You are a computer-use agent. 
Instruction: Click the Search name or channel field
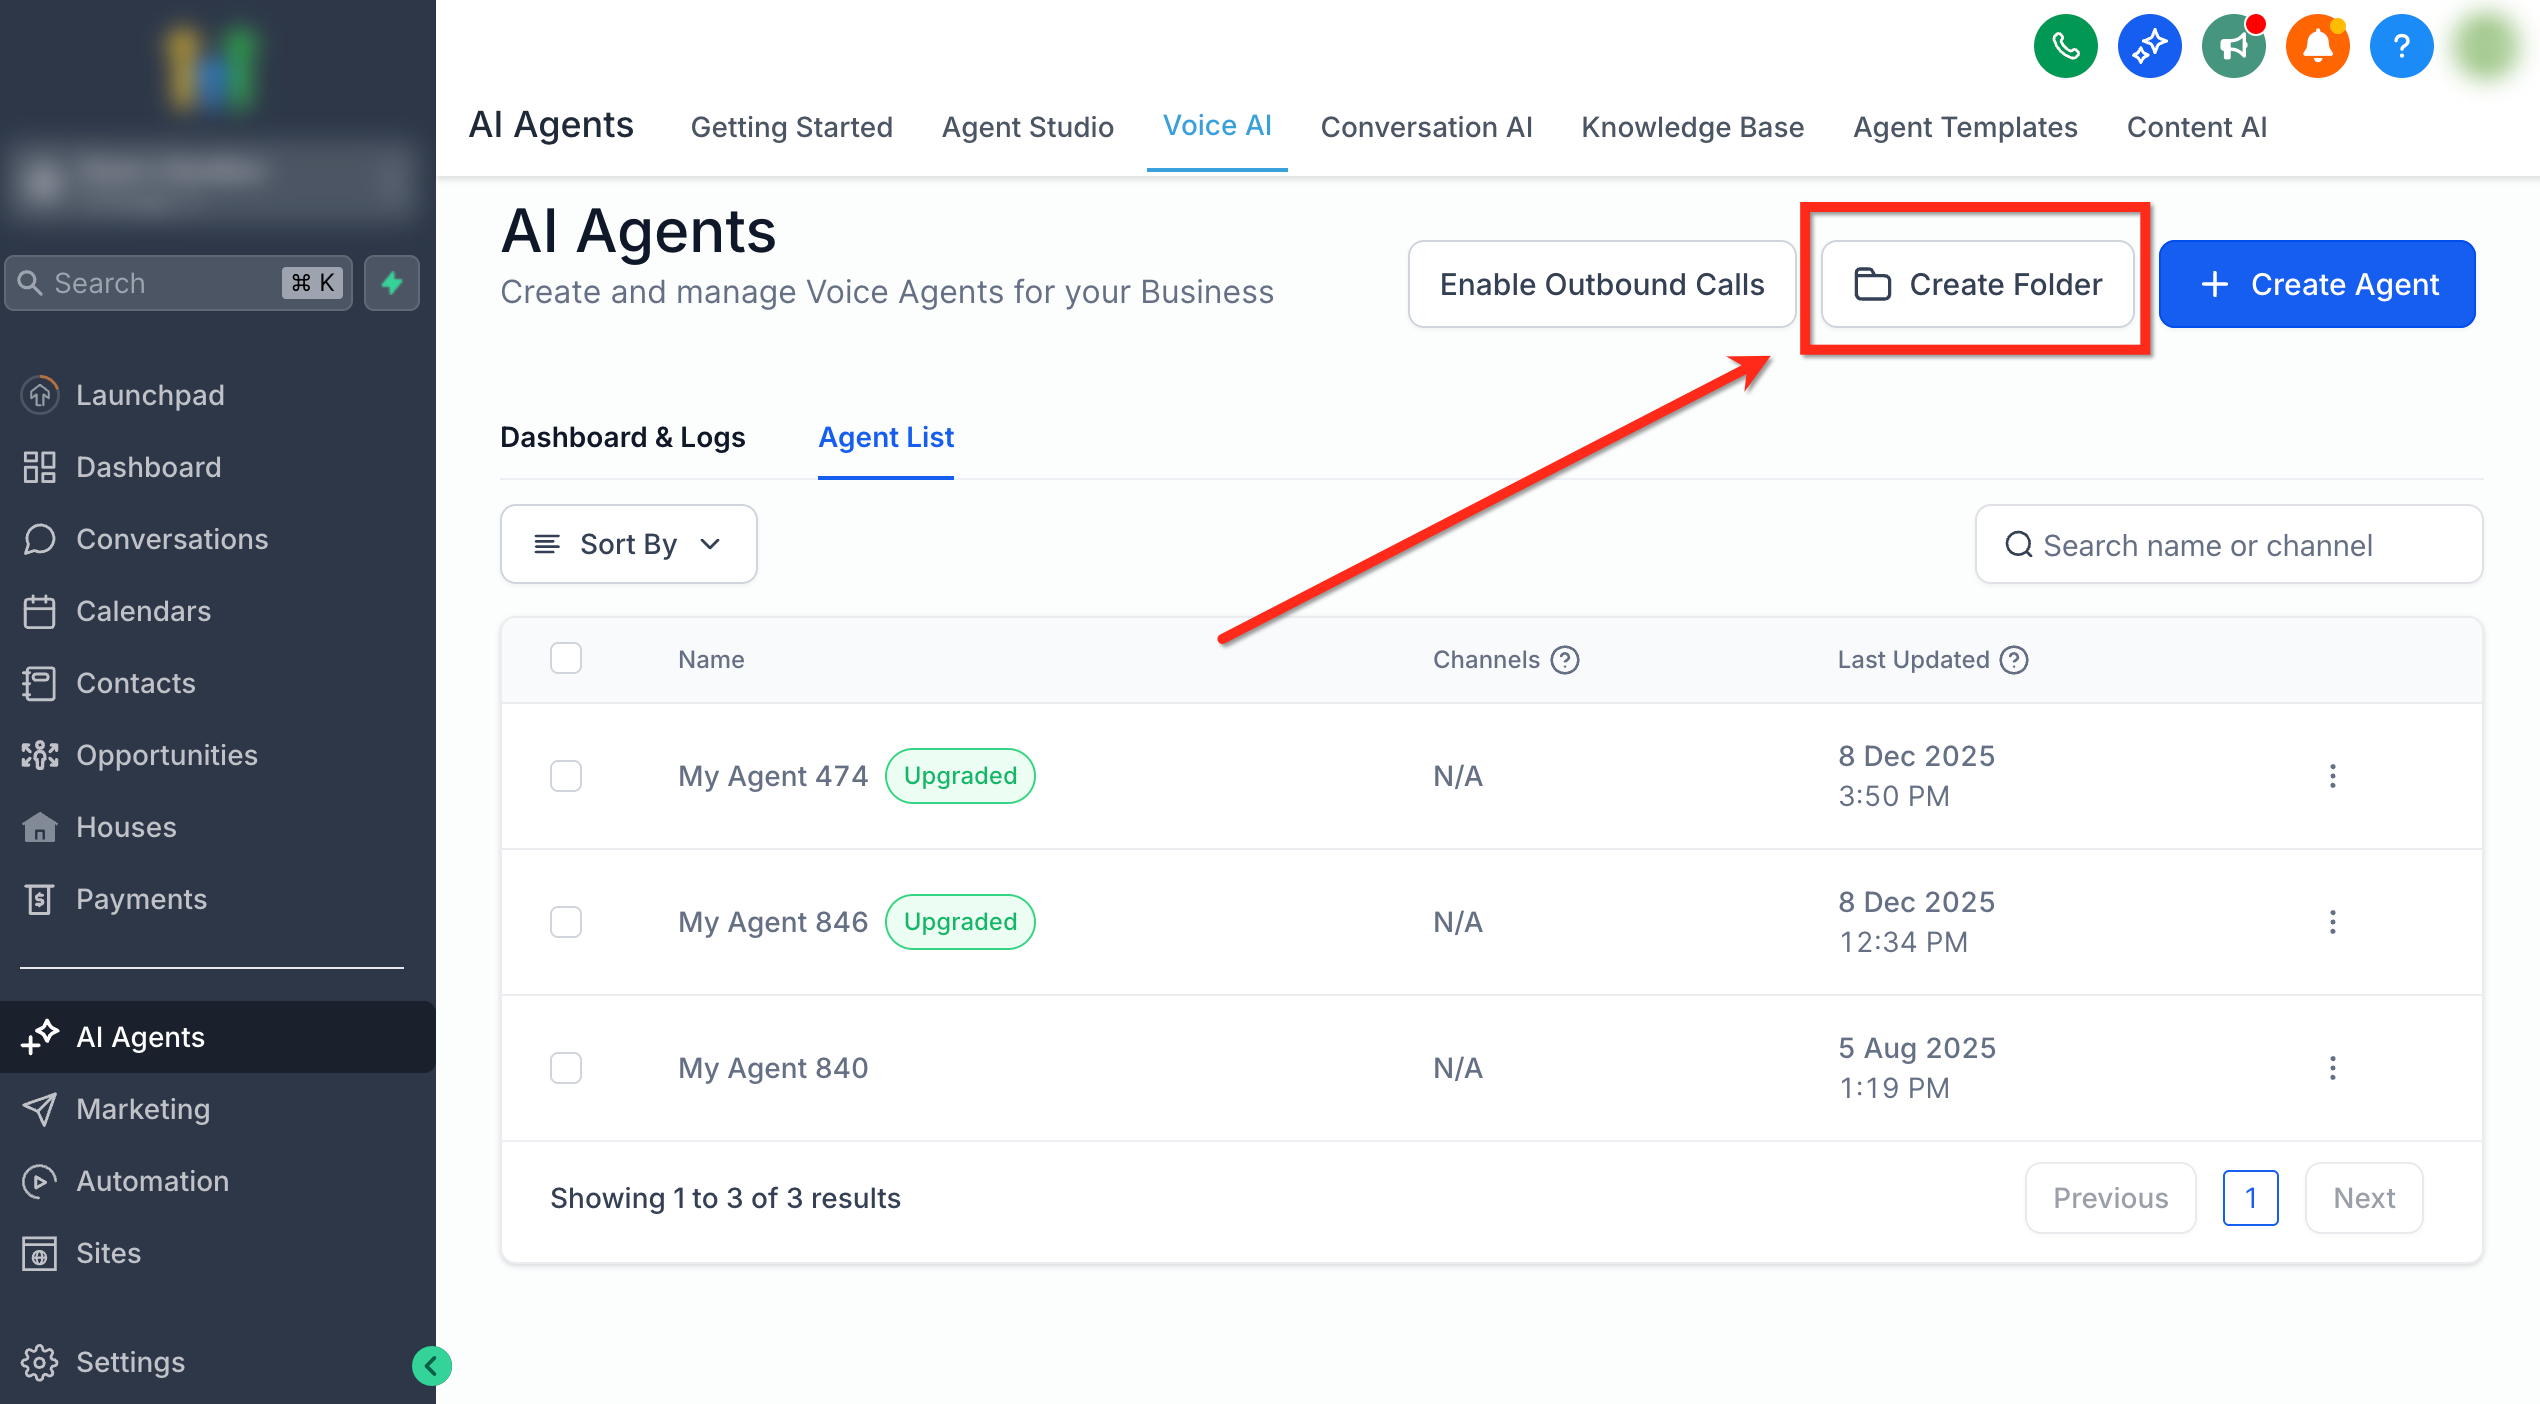2228,545
